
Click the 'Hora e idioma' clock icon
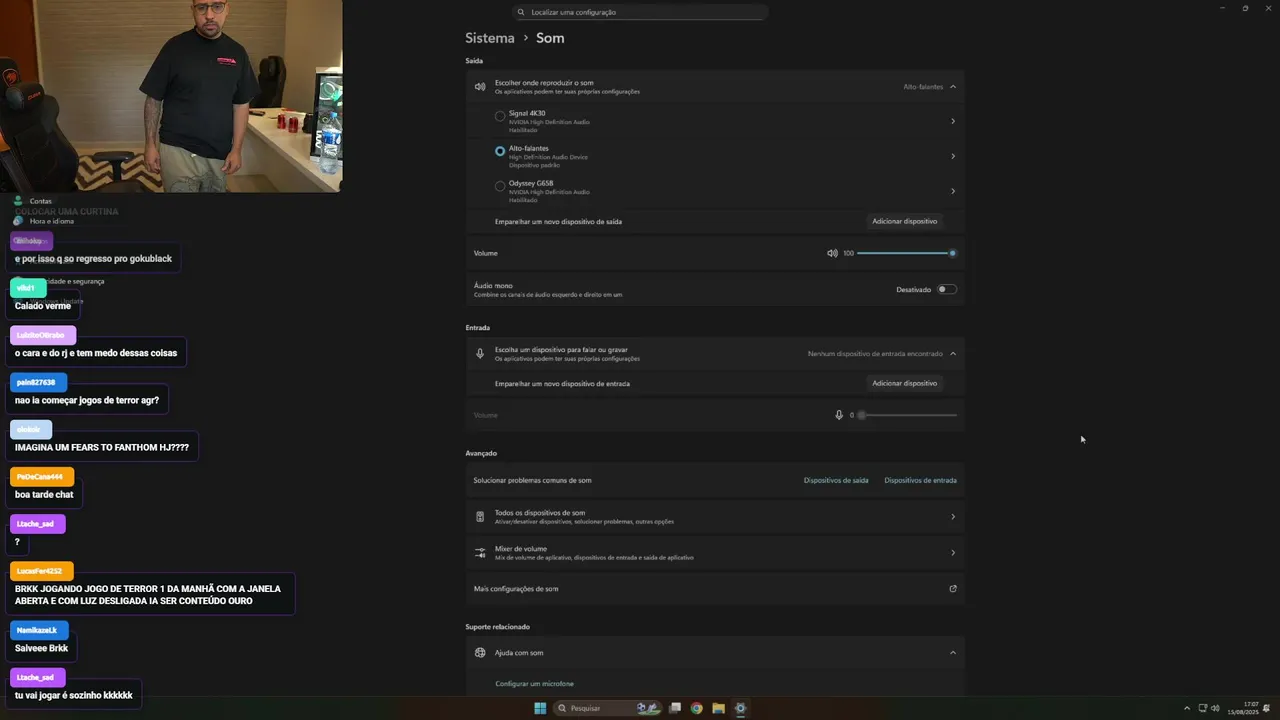pyautogui.click(x=18, y=221)
